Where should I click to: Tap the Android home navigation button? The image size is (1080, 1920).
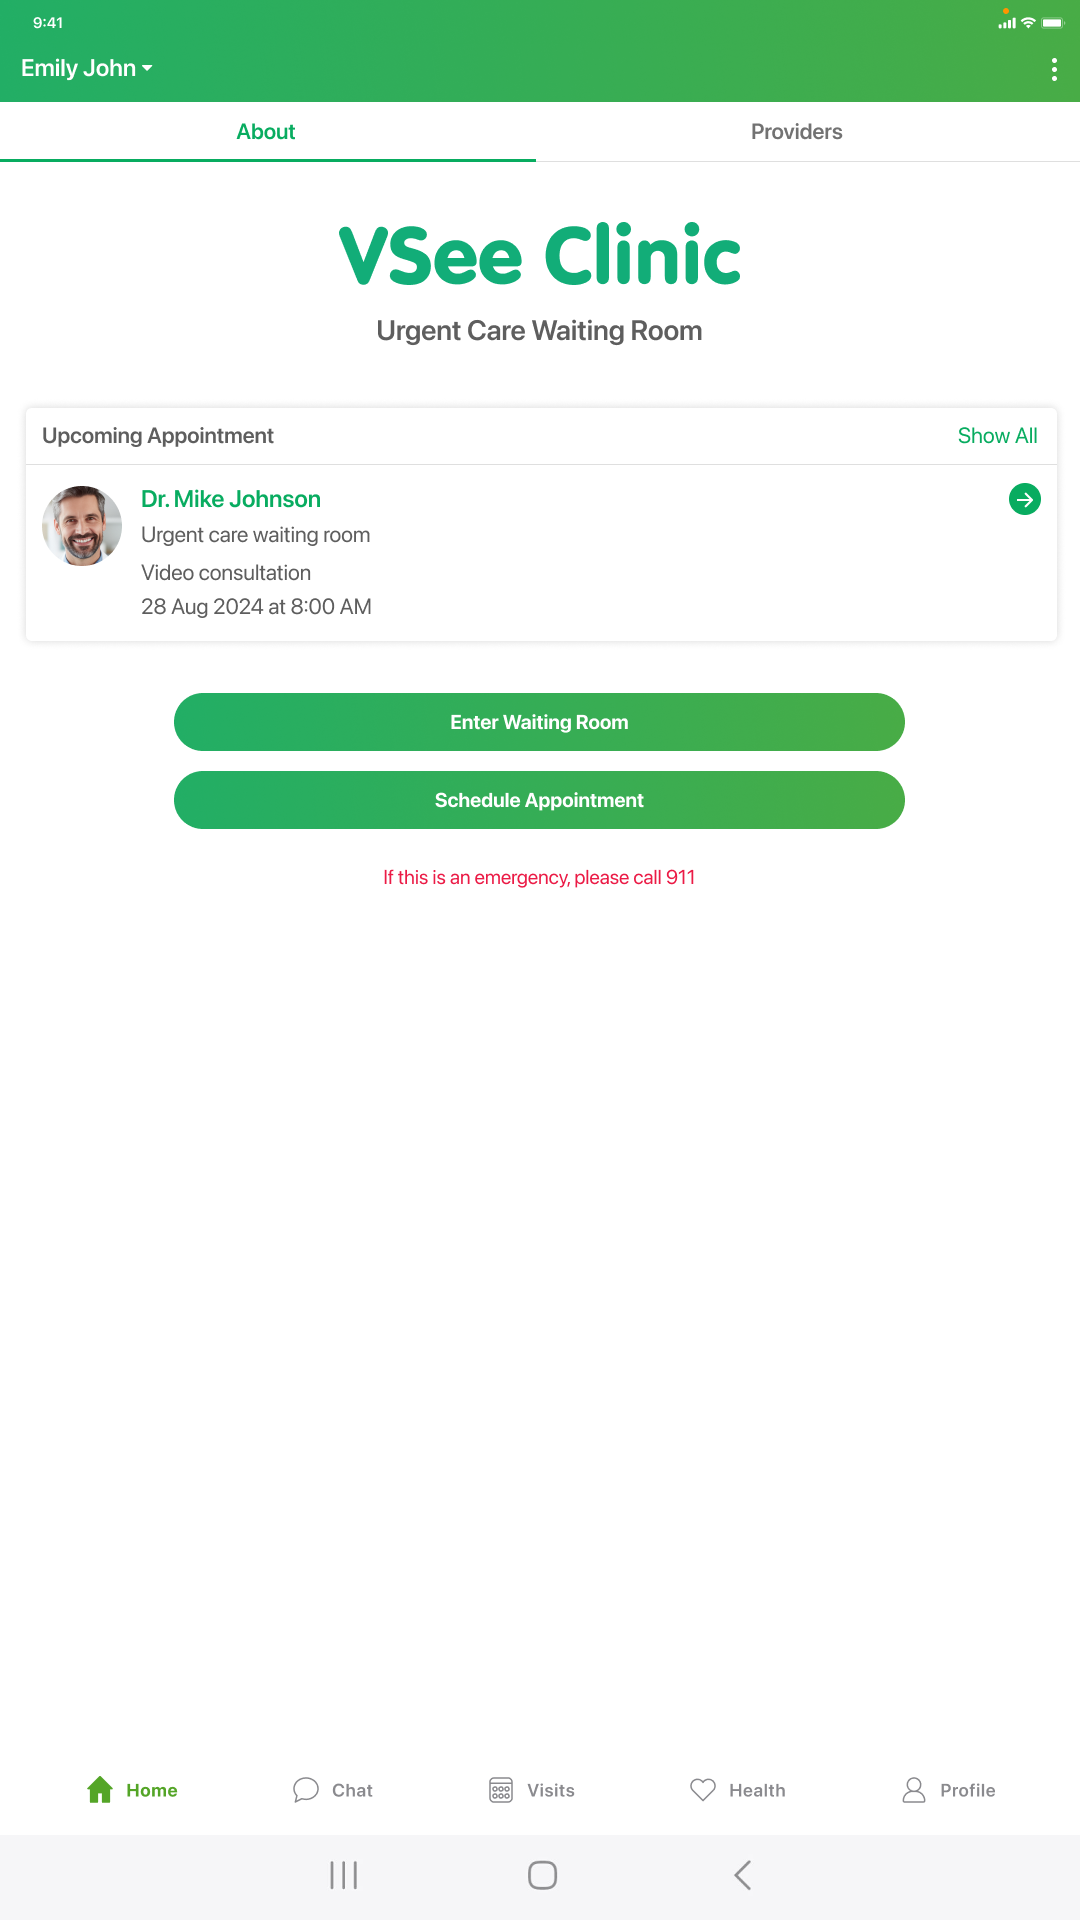[x=542, y=1875]
